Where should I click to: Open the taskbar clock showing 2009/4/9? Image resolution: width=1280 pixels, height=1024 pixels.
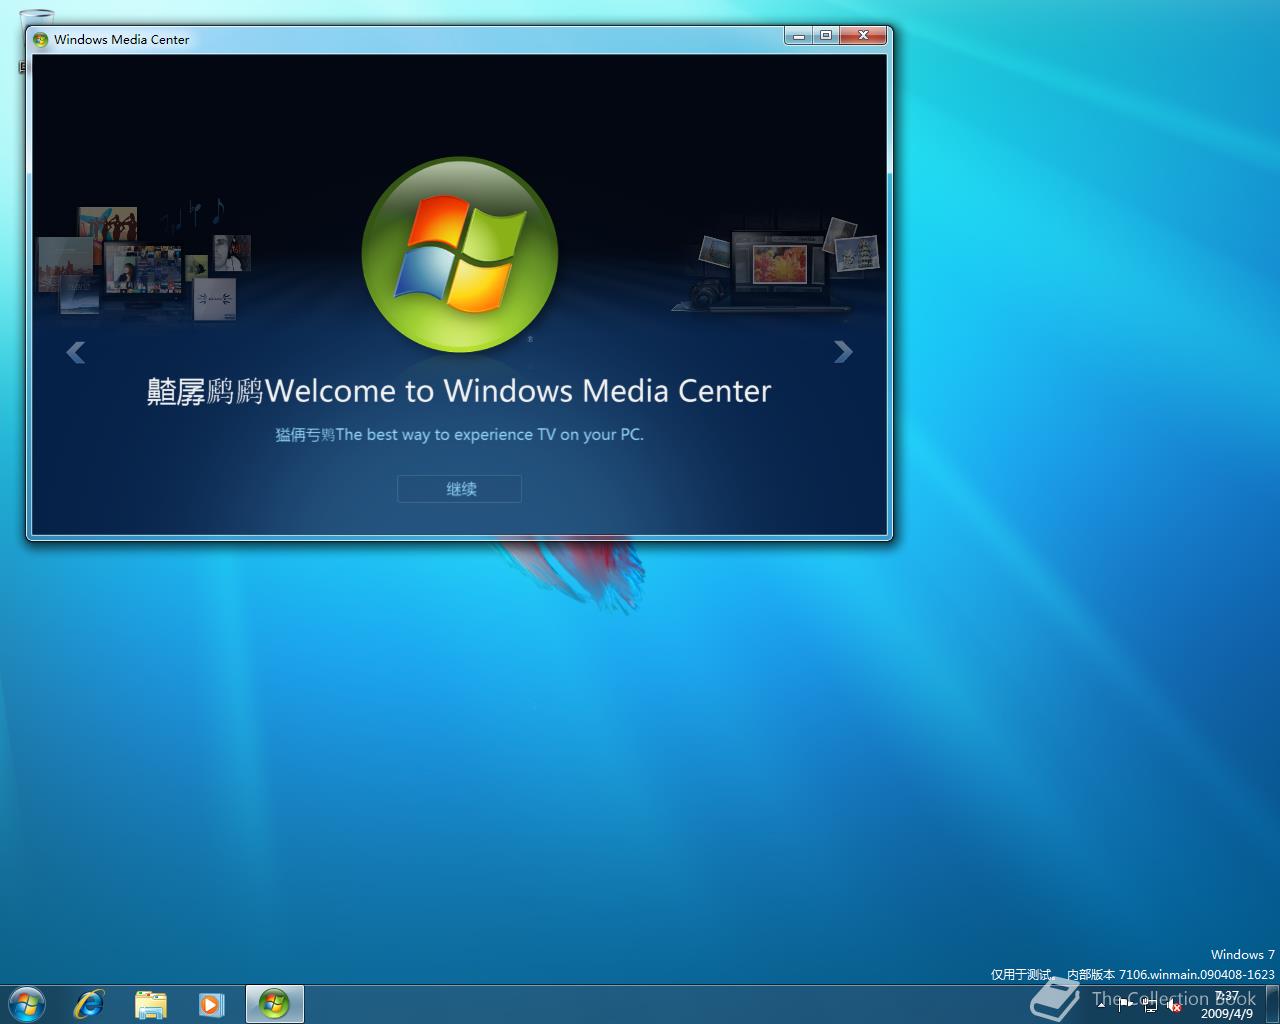[x=1227, y=1005]
